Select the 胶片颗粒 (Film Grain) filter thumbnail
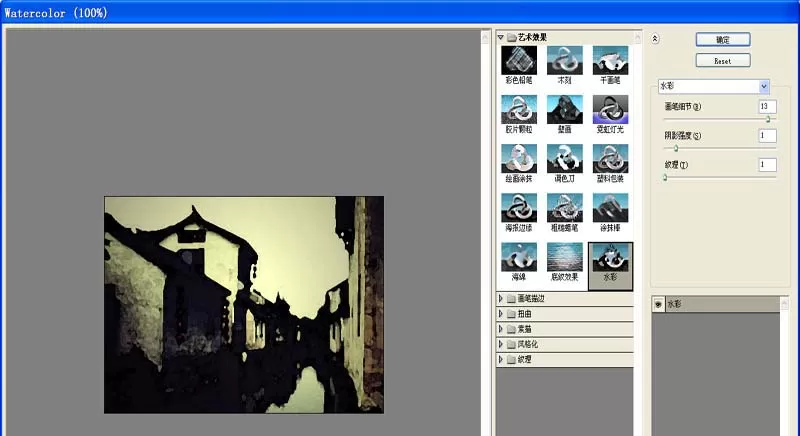This screenshot has height=436, width=800. [519, 109]
